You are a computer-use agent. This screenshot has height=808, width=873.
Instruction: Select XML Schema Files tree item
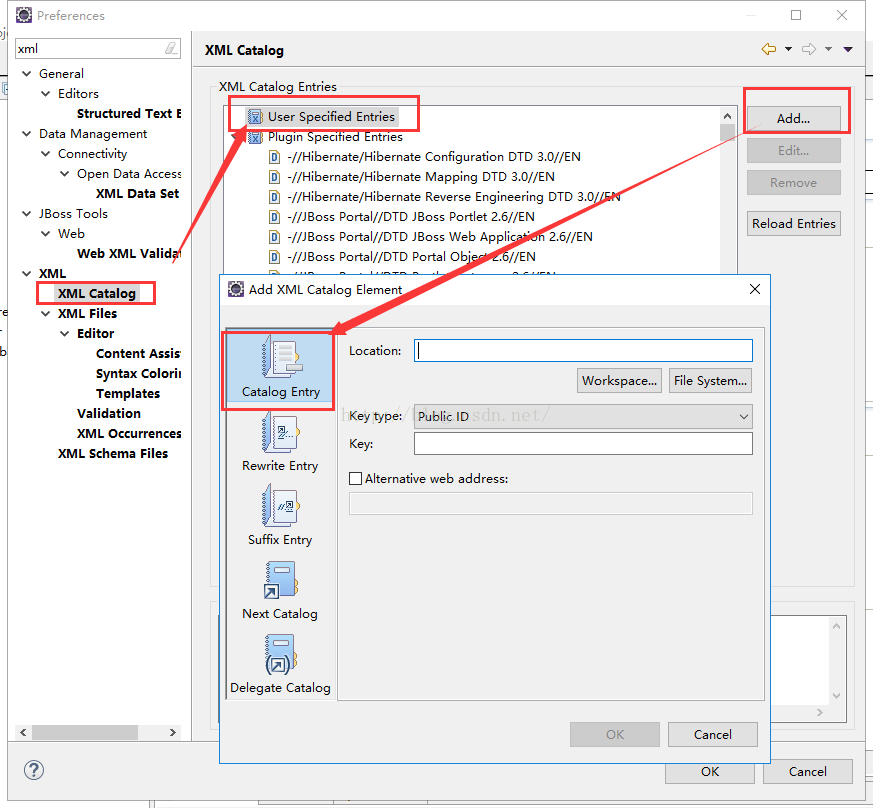[x=113, y=454]
